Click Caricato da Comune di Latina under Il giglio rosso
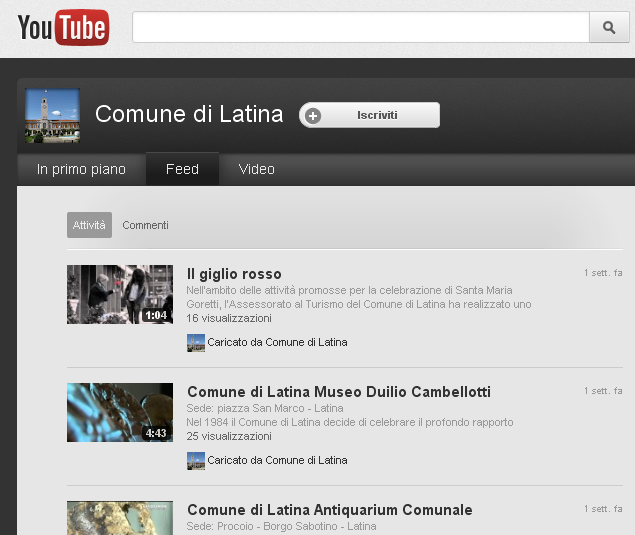 tap(277, 342)
